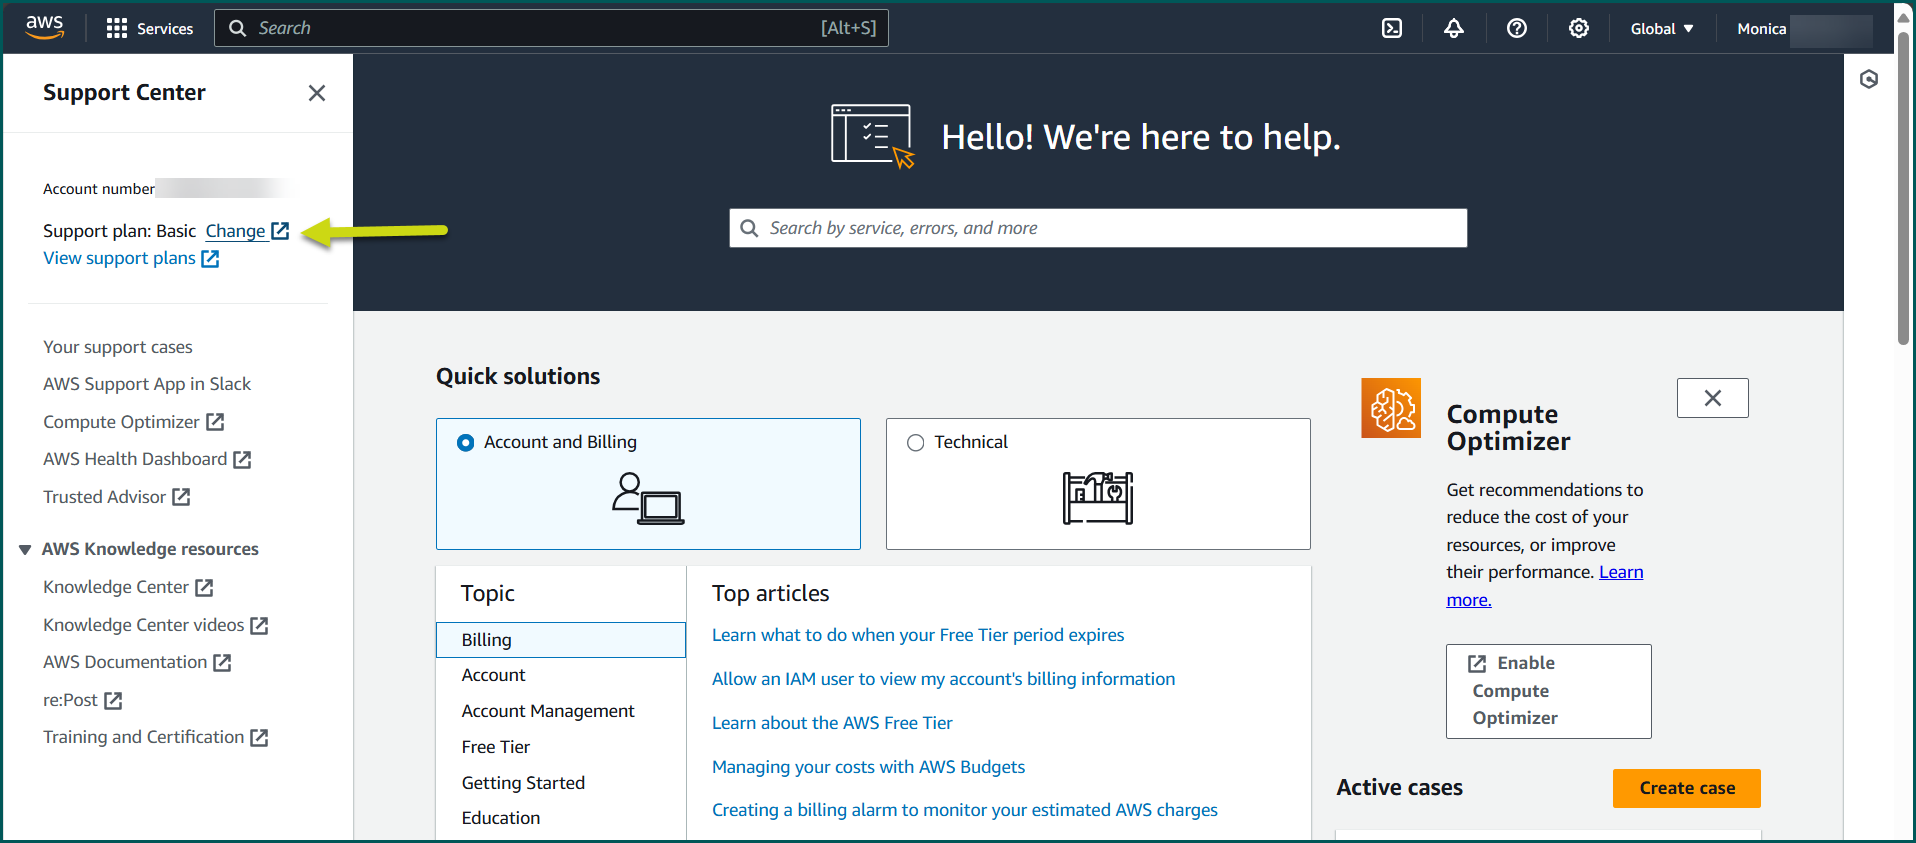Open Trusted Advisor sidebar link
The width and height of the screenshot is (1916, 843).
[x=116, y=497]
